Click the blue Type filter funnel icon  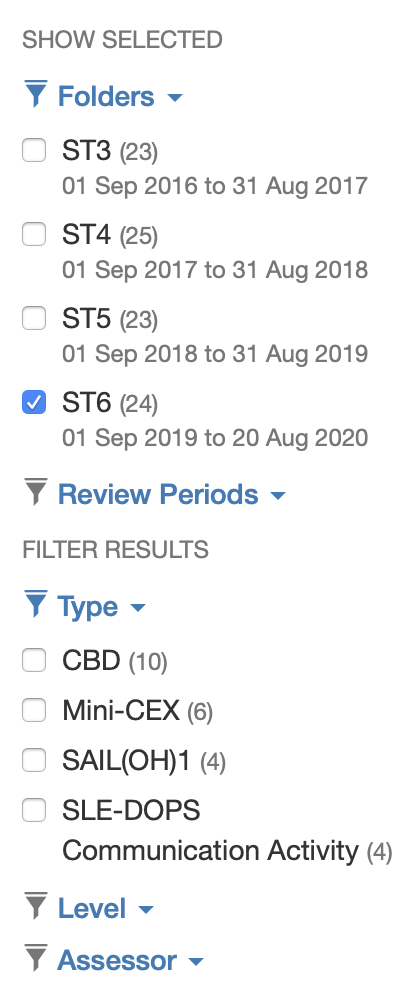point(36,605)
